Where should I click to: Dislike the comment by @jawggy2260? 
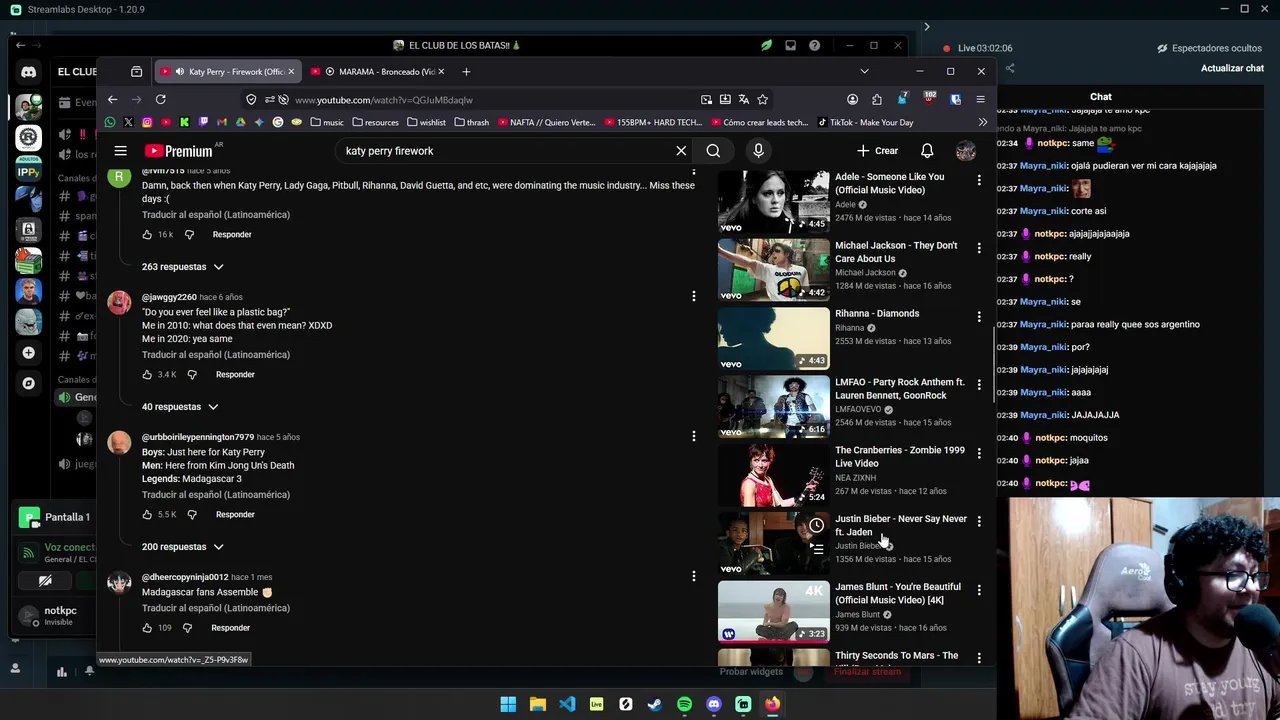[192, 375]
